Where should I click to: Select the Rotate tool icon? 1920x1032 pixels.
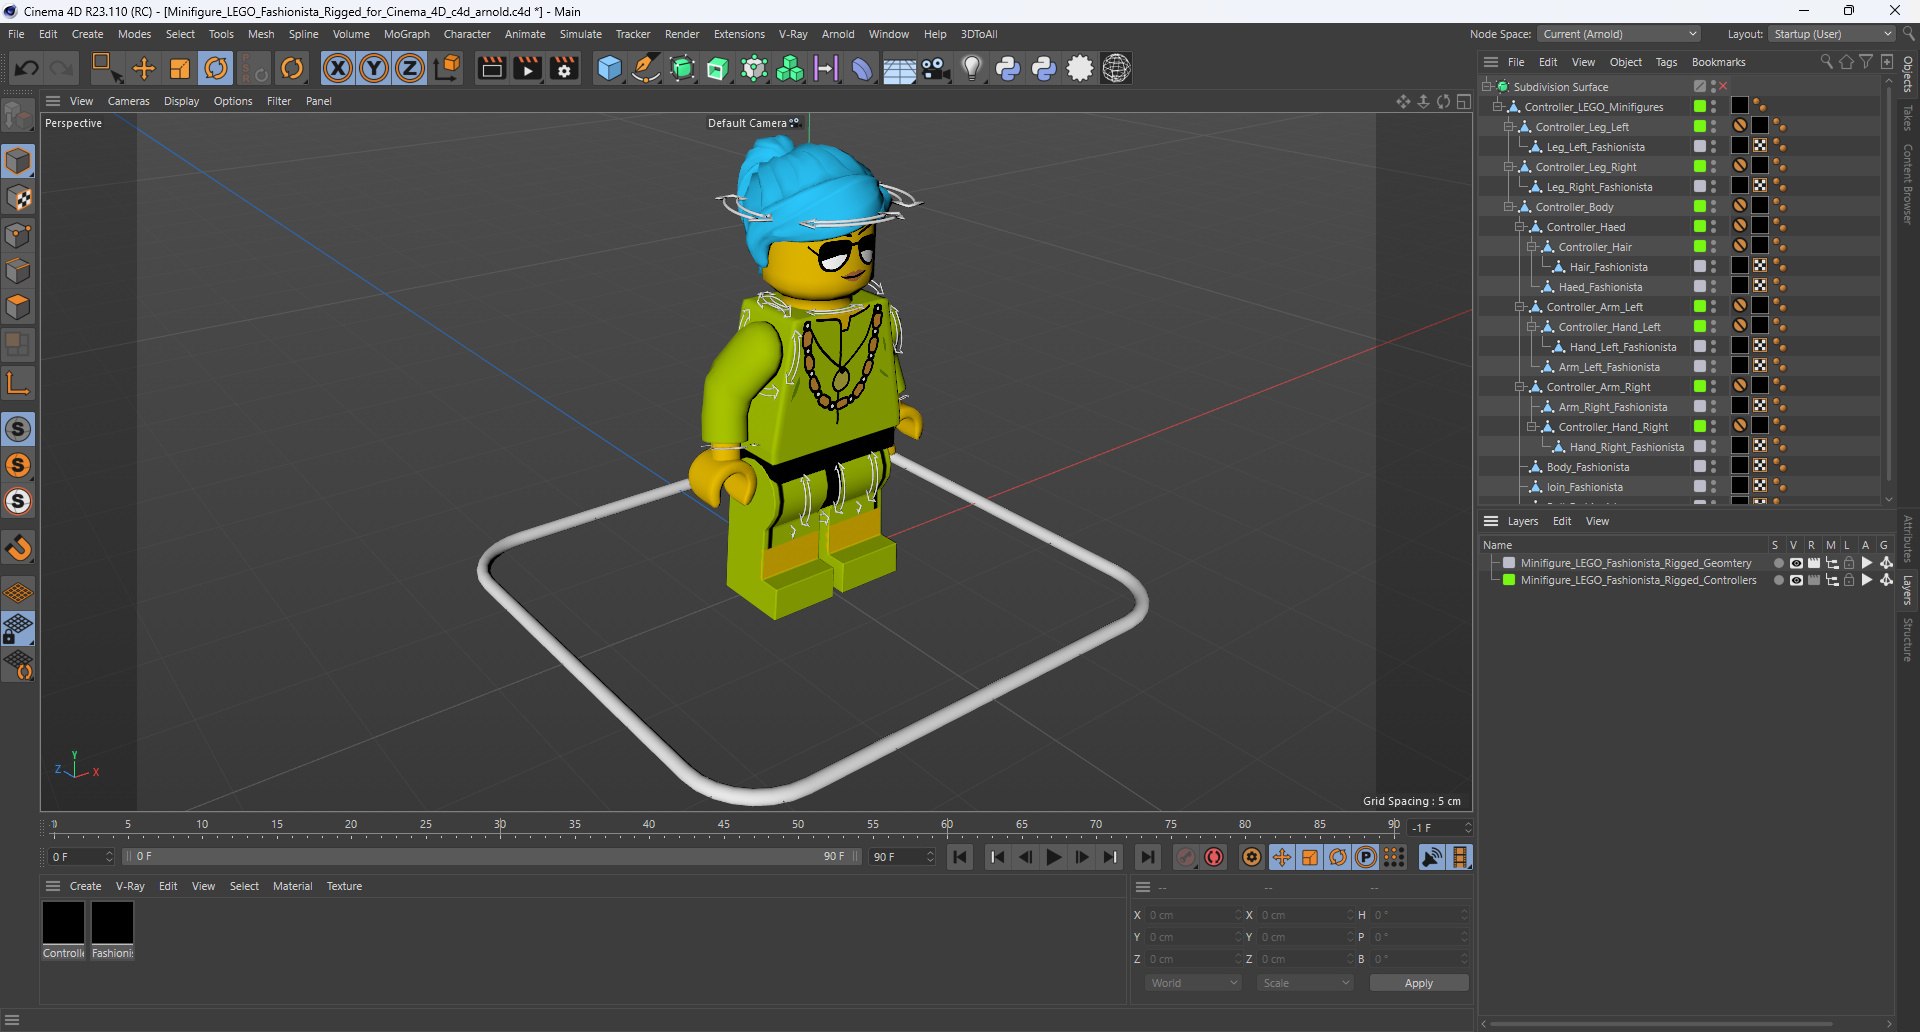216,68
